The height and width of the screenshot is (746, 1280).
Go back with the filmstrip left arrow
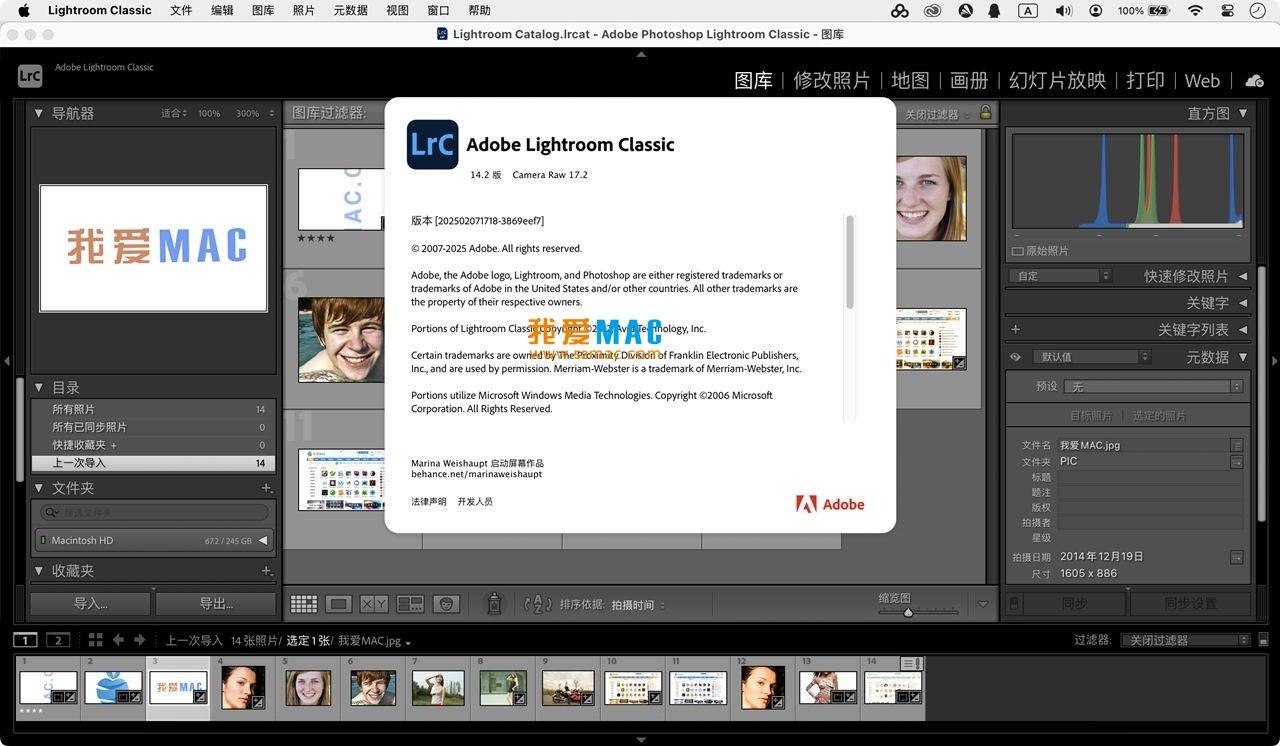[x=119, y=640]
